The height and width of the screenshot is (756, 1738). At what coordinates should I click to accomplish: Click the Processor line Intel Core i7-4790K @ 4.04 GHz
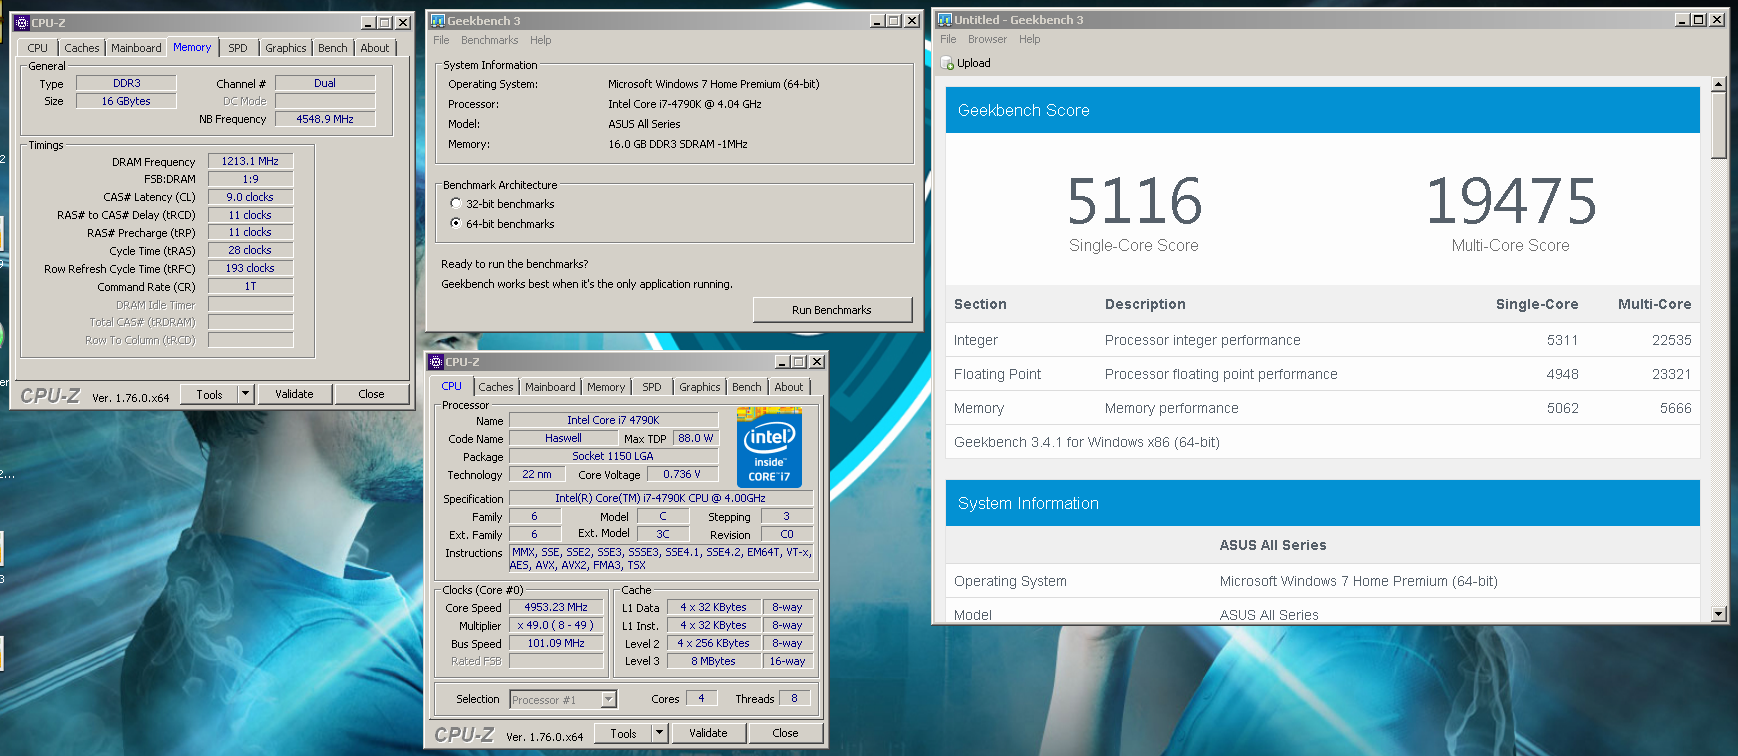684,104
